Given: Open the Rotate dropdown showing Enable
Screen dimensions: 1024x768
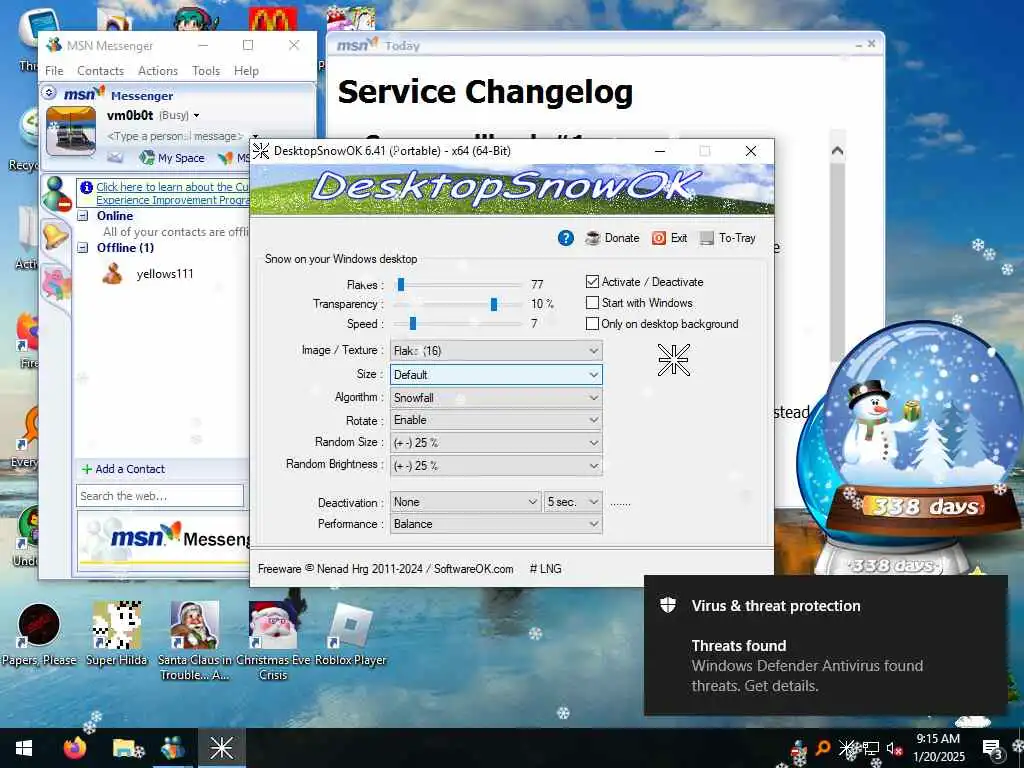Looking at the screenshot, I should pos(496,420).
